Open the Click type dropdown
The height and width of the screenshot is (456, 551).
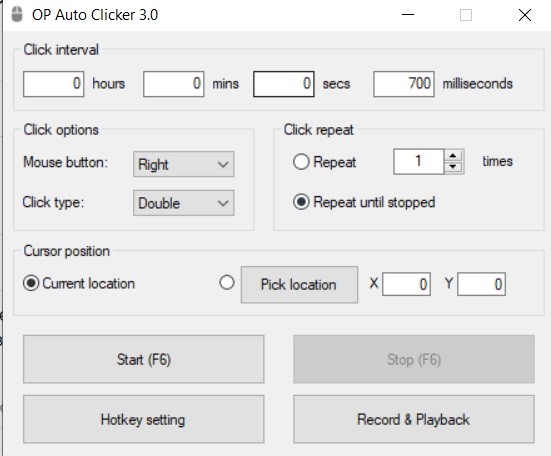coord(183,203)
